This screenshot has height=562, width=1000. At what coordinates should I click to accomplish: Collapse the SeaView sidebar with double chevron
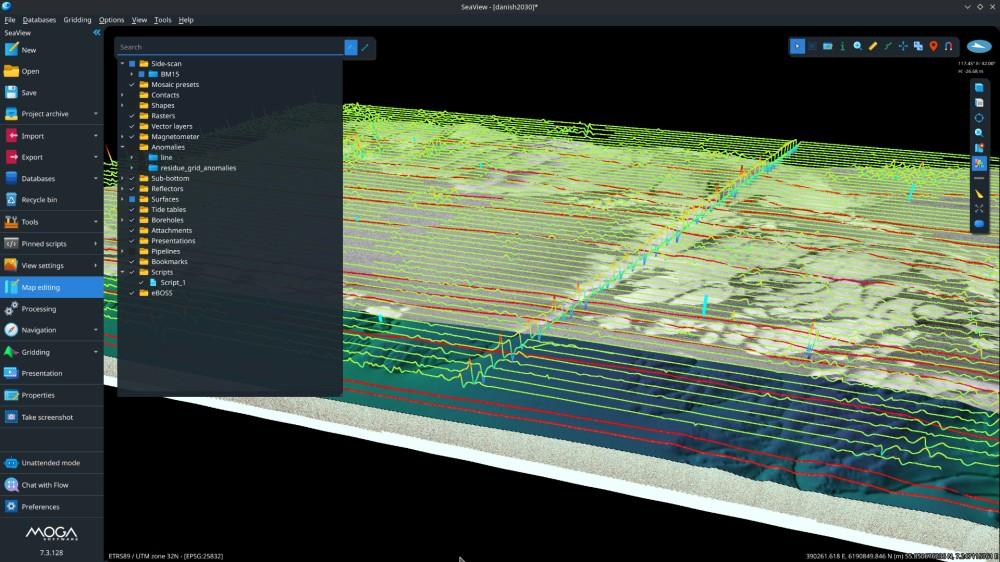tap(96, 33)
